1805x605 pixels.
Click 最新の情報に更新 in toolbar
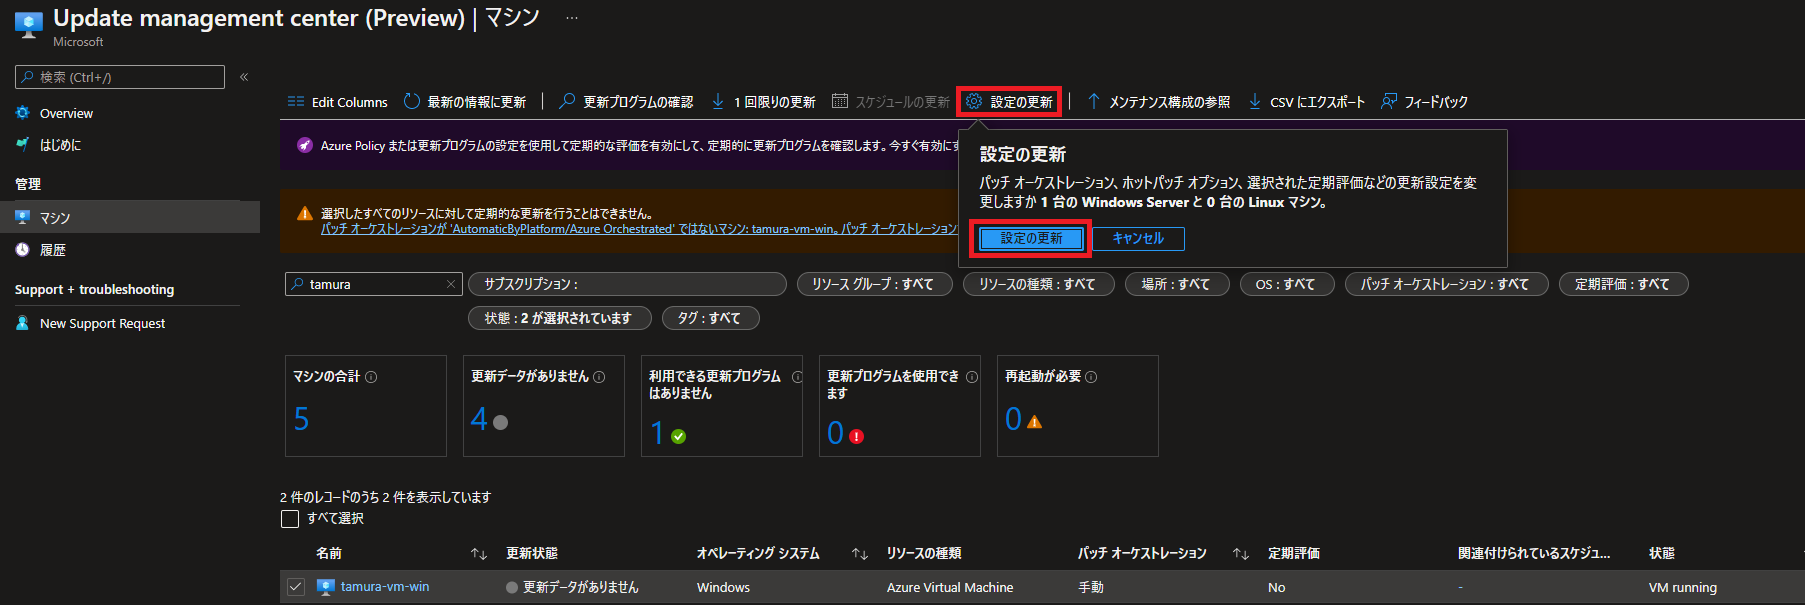click(x=465, y=102)
